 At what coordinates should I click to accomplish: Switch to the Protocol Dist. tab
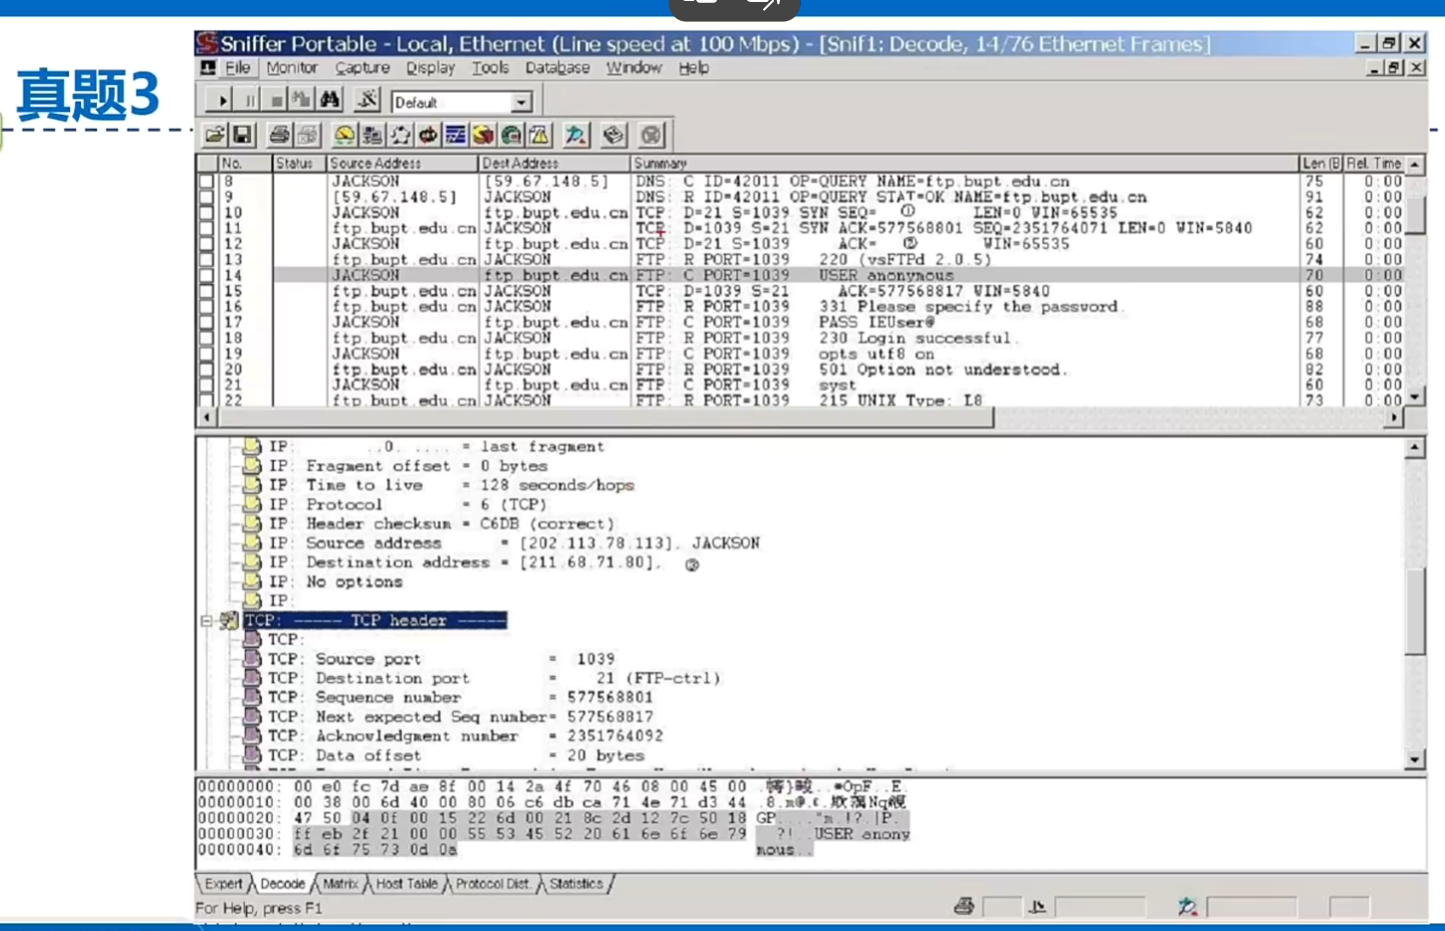click(x=492, y=884)
